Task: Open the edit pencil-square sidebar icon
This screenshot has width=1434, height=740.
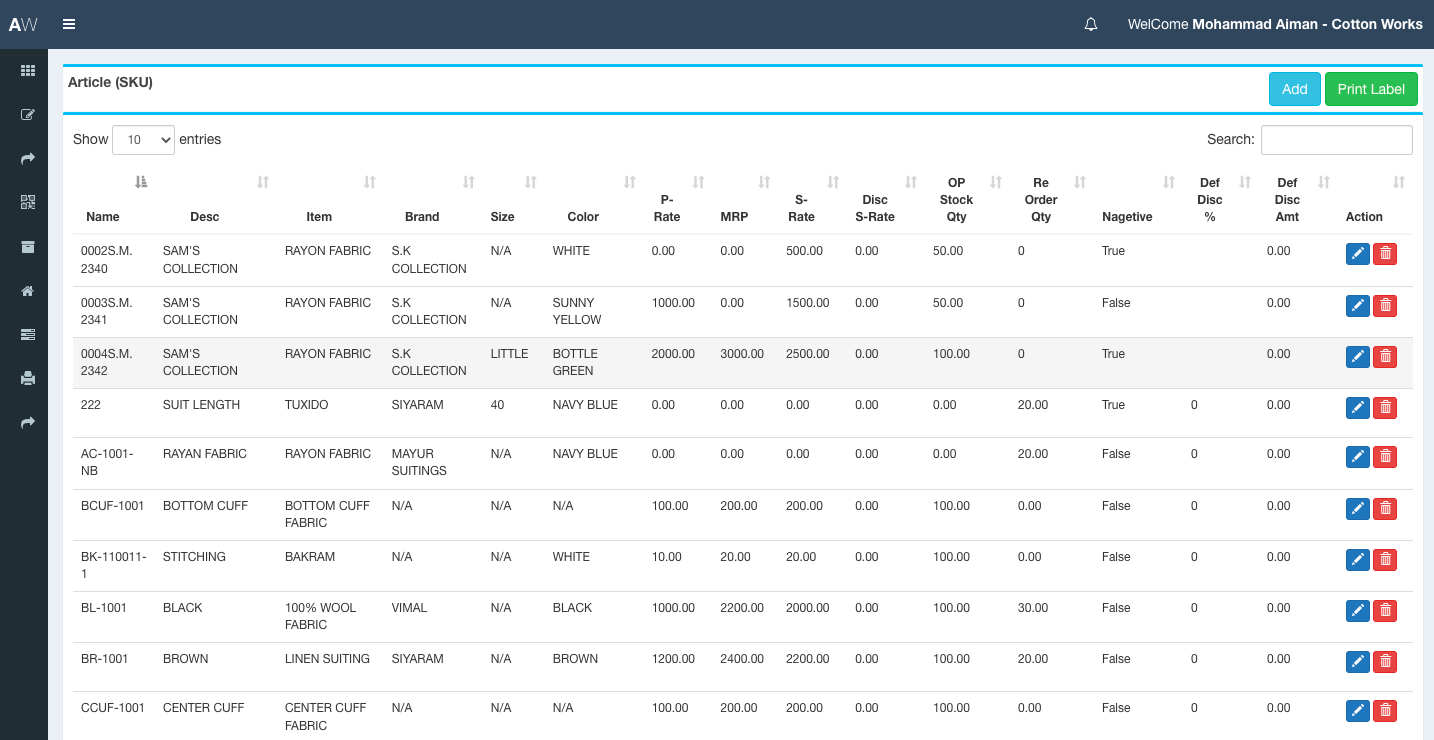Action: (x=28, y=115)
